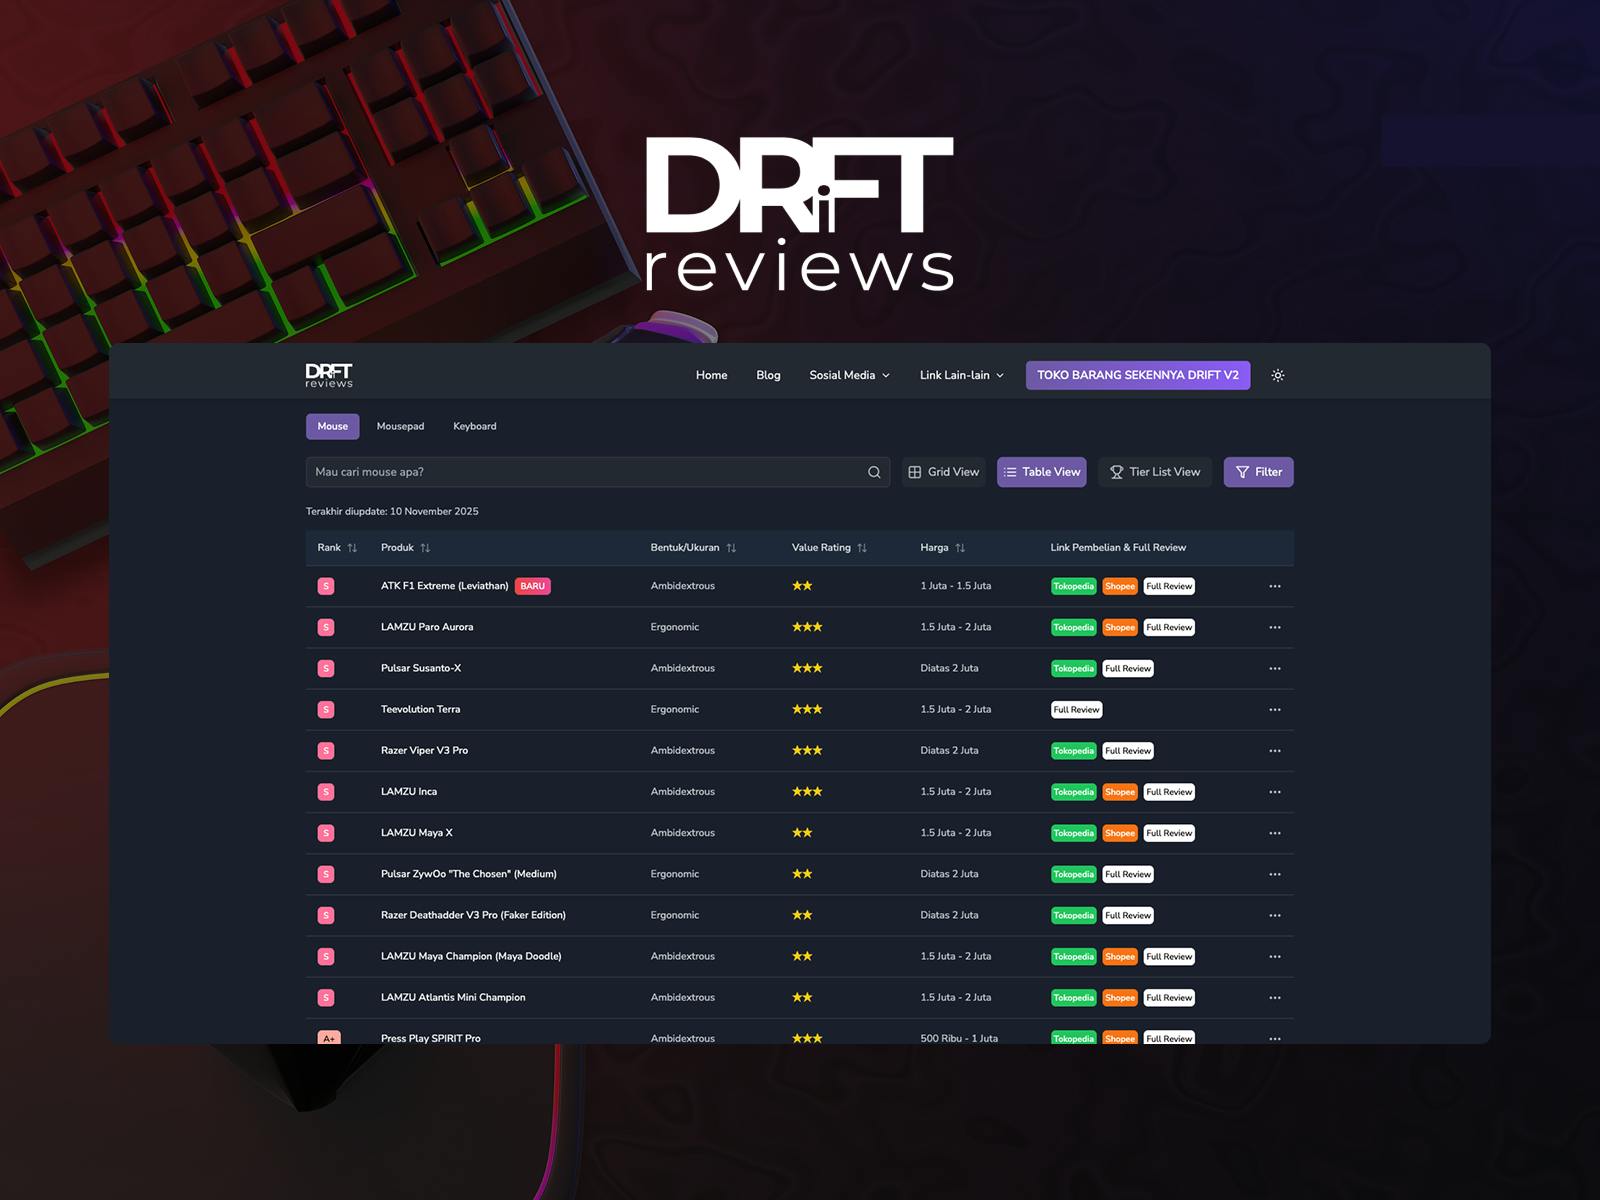Expand the Sosial Media dropdown
Viewport: 1600px width, 1200px height.
[x=849, y=375]
